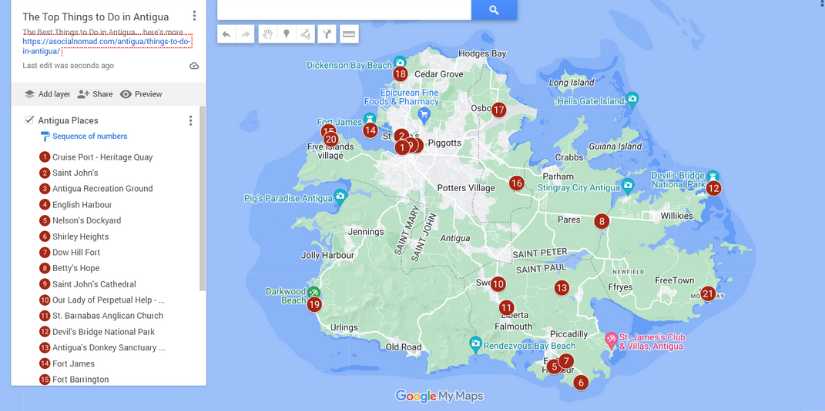Click the cloud saved-to-Drive icon
Image resolution: width=825 pixels, height=411 pixels.
(194, 66)
